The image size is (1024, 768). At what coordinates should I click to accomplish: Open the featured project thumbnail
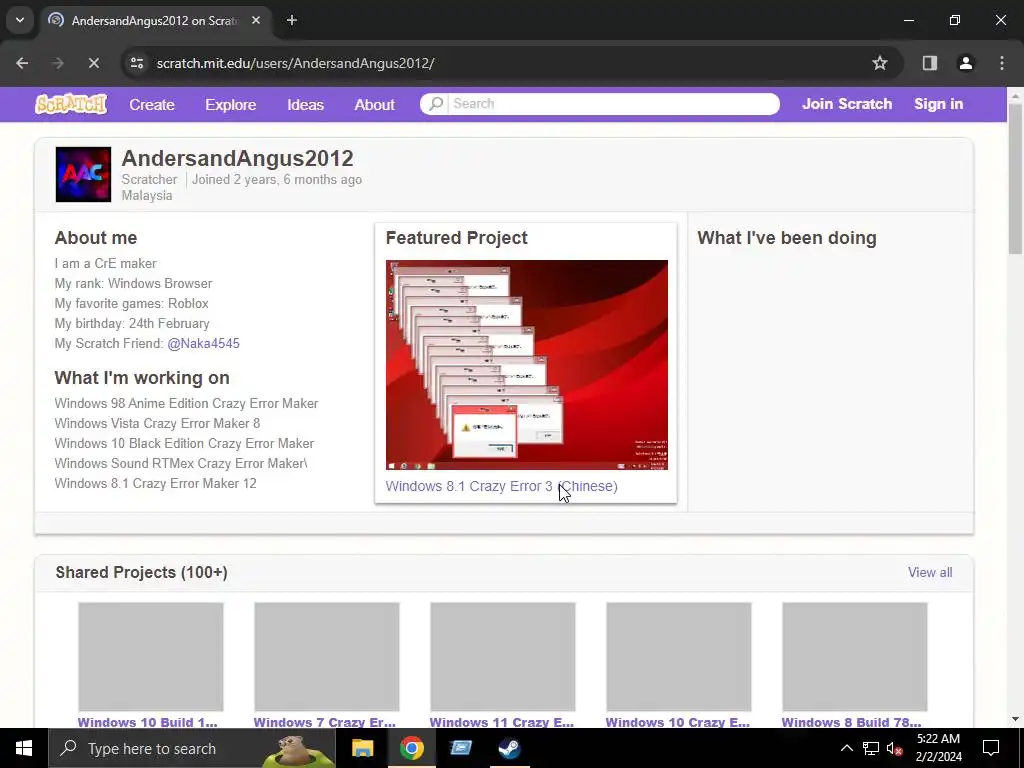(x=526, y=364)
